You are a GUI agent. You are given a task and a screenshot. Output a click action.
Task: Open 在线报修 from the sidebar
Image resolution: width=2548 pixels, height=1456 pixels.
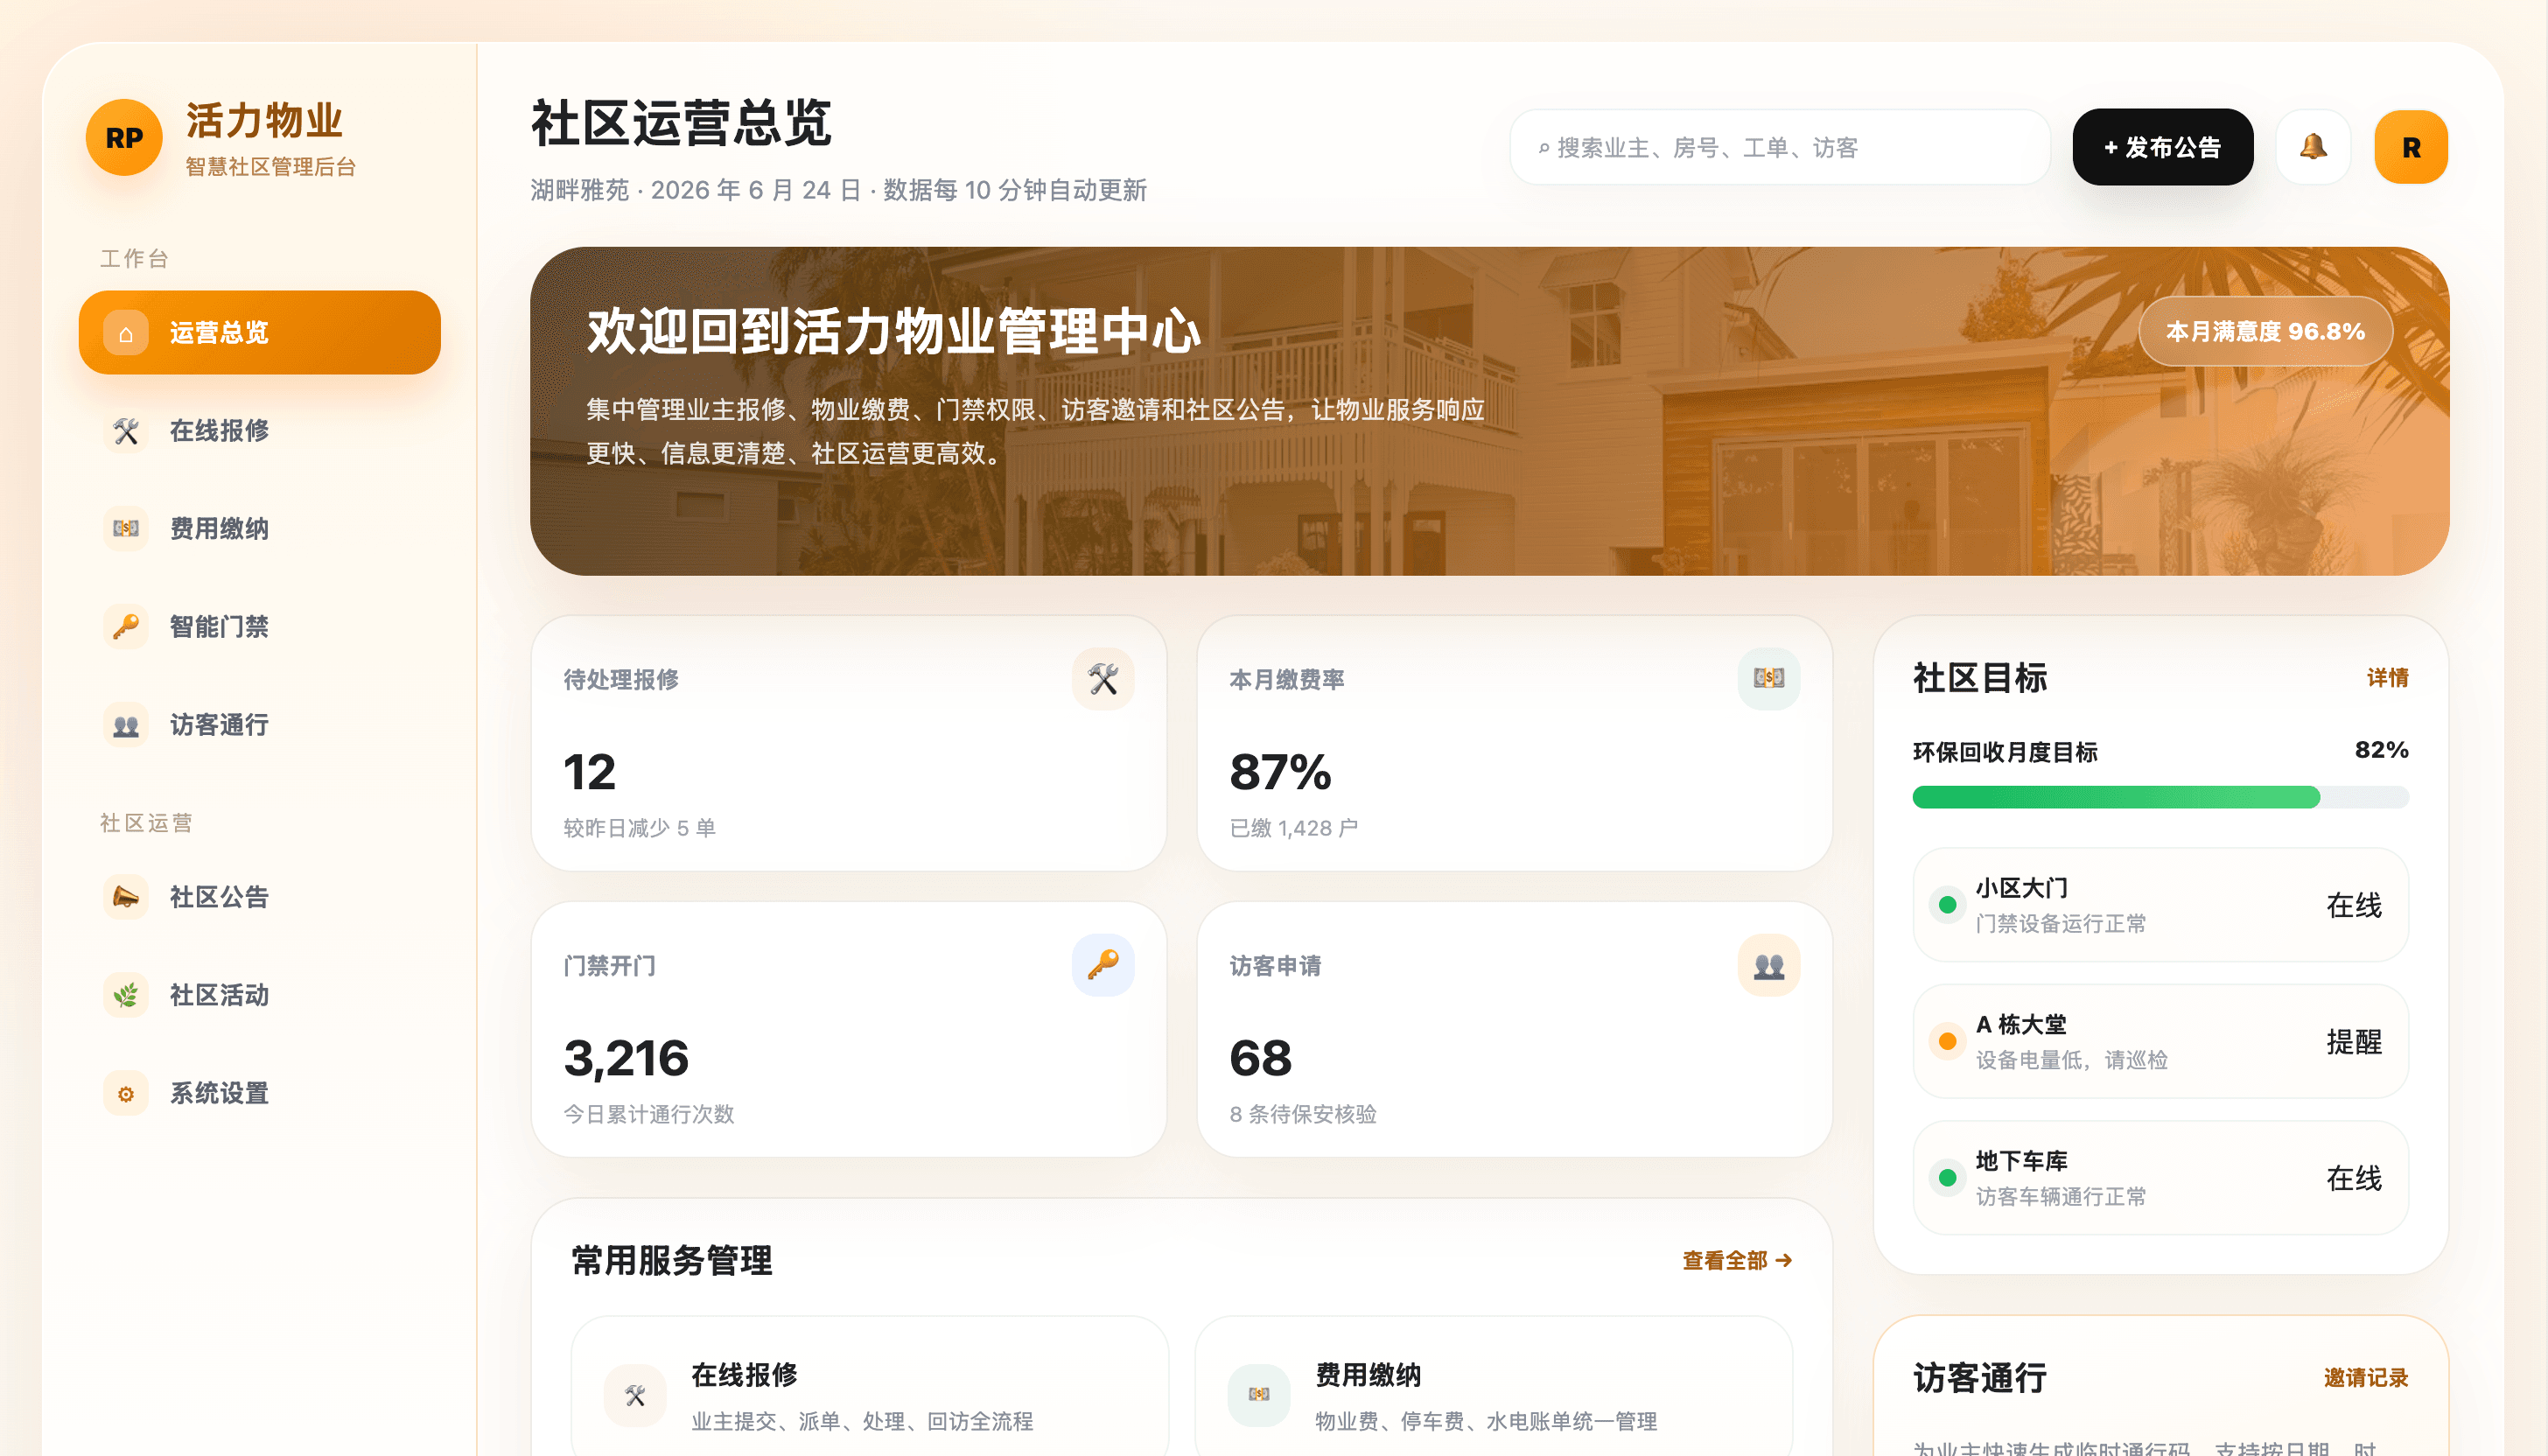pos(260,431)
